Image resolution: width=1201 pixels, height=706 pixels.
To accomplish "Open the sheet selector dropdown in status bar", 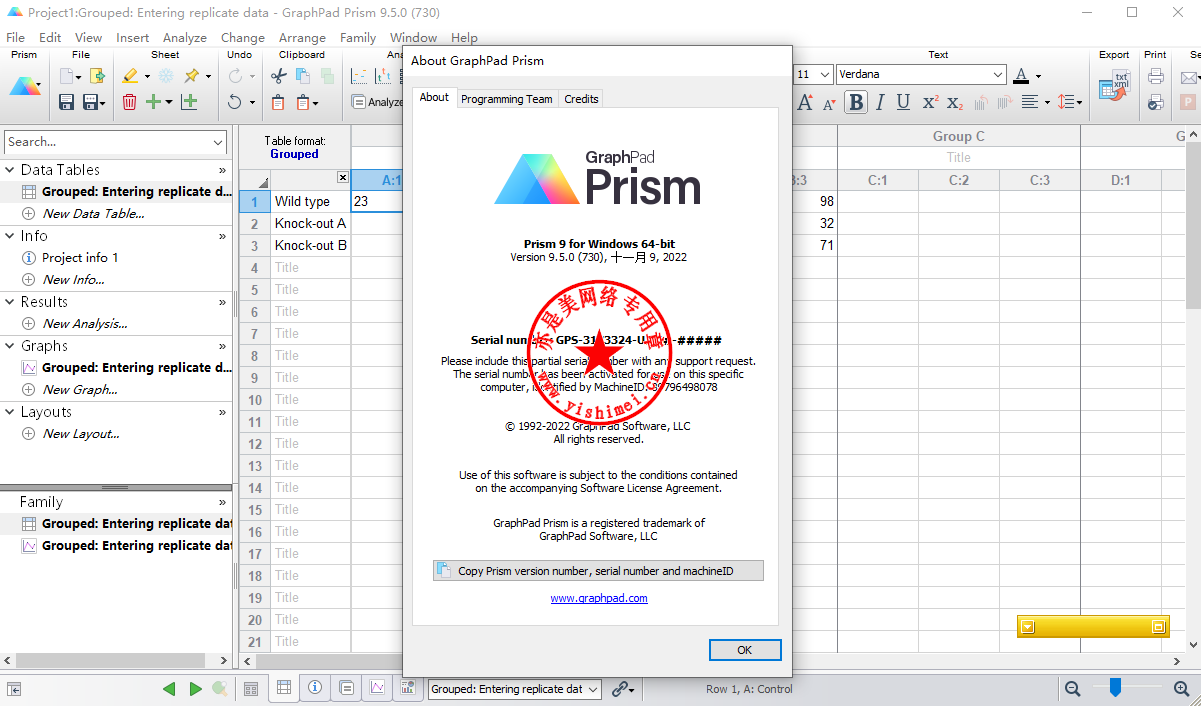I will pos(593,689).
